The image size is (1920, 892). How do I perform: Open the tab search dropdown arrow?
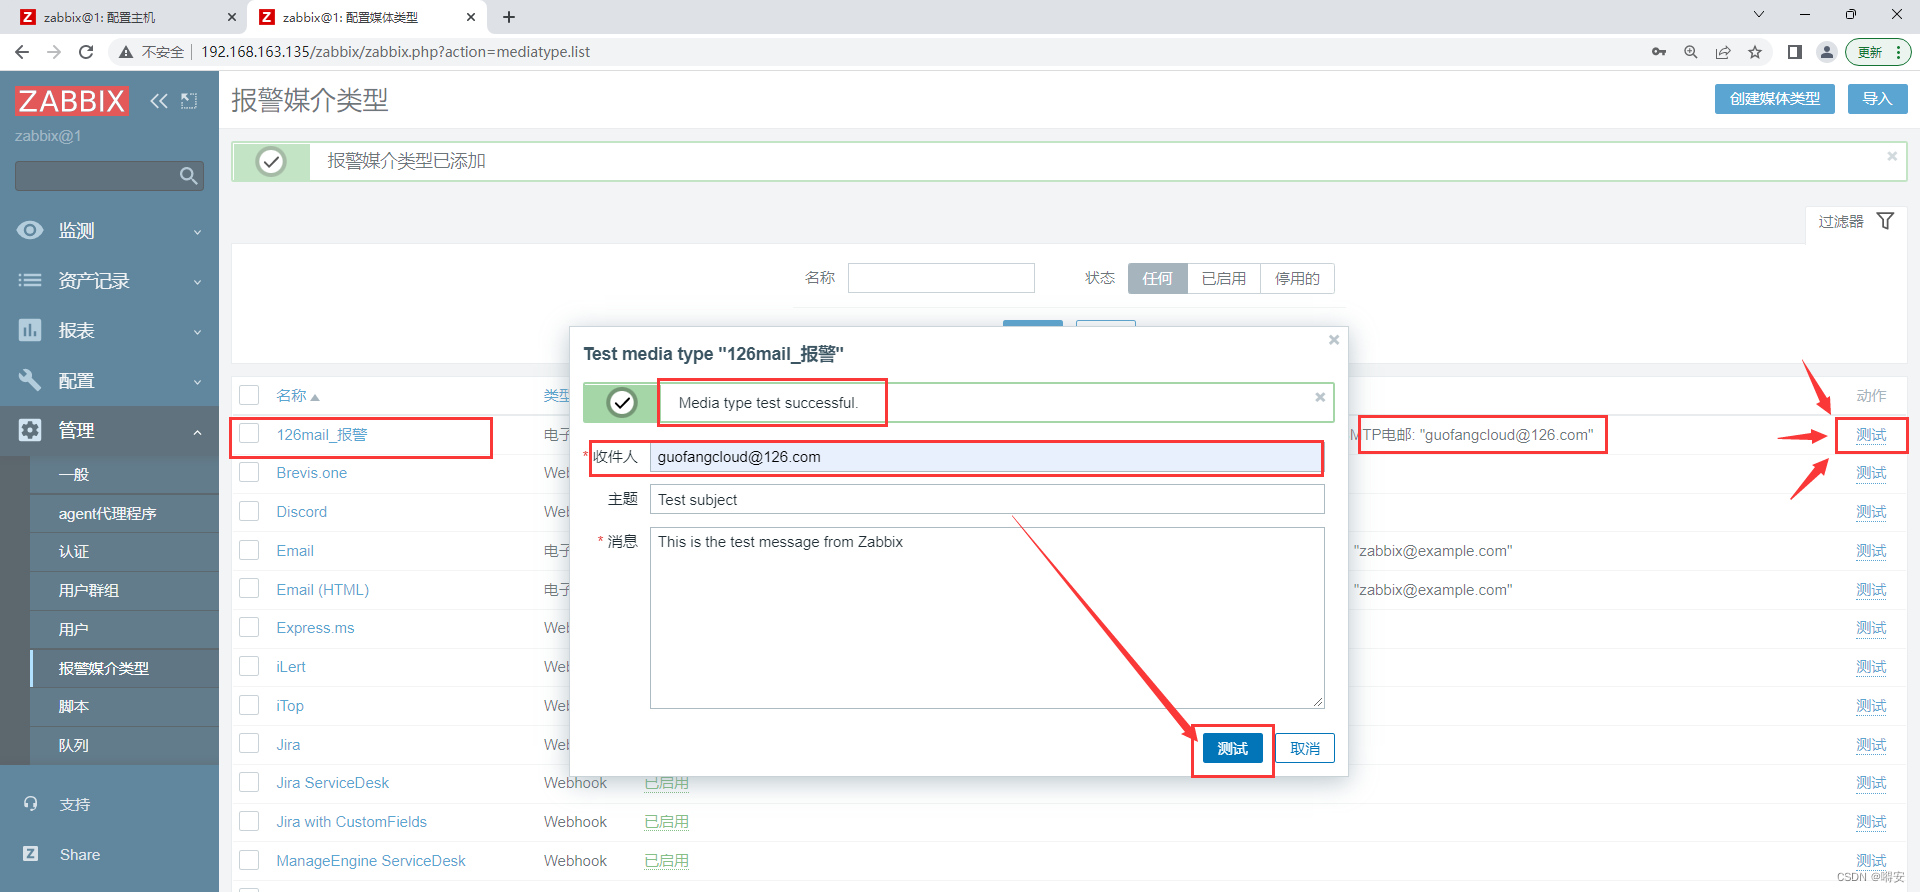(x=1759, y=15)
